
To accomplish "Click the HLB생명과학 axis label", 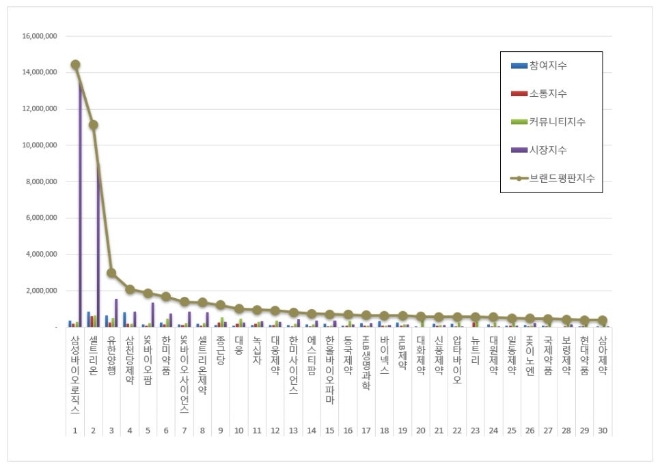I will [366, 362].
